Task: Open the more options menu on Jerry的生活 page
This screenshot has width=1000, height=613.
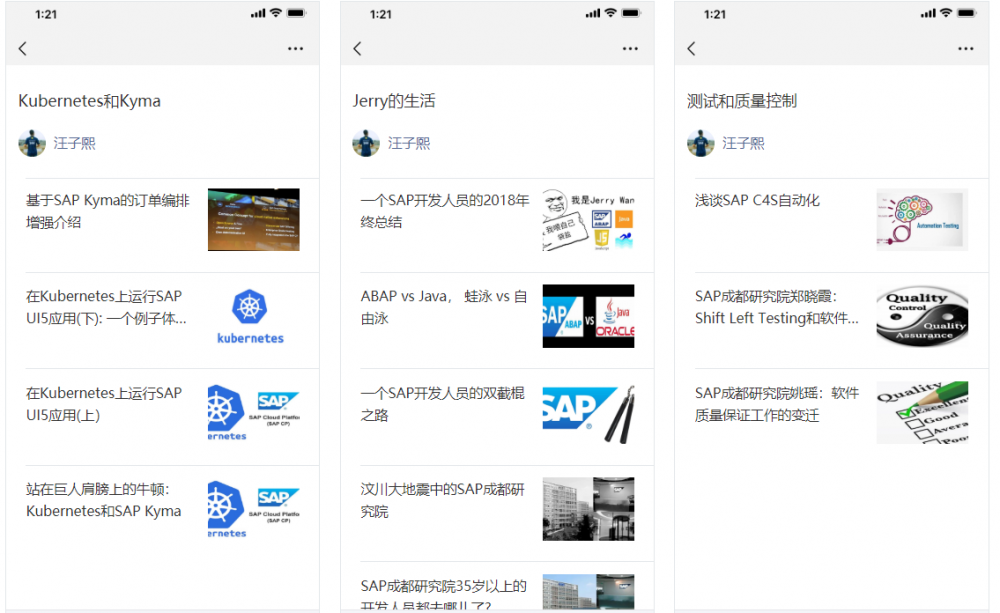Action: pos(630,47)
